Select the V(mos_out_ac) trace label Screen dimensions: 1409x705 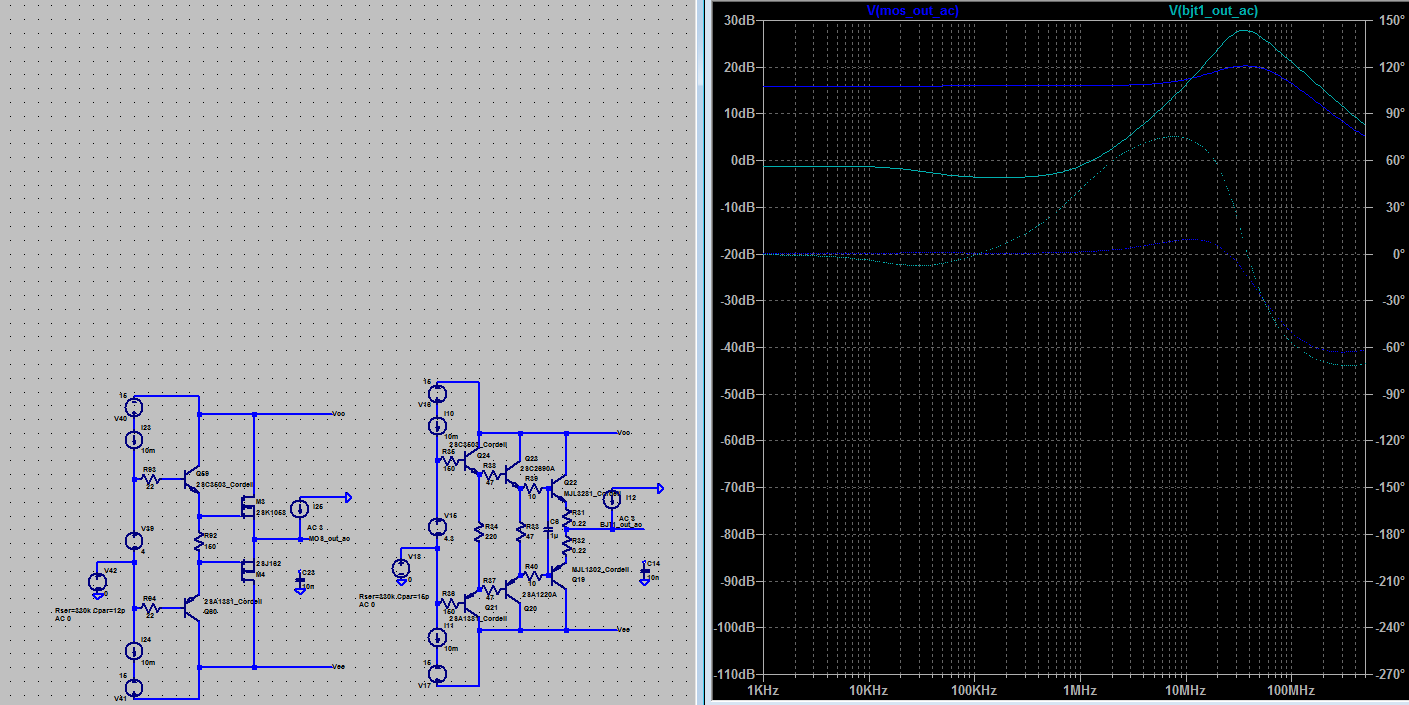pos(913,10)
